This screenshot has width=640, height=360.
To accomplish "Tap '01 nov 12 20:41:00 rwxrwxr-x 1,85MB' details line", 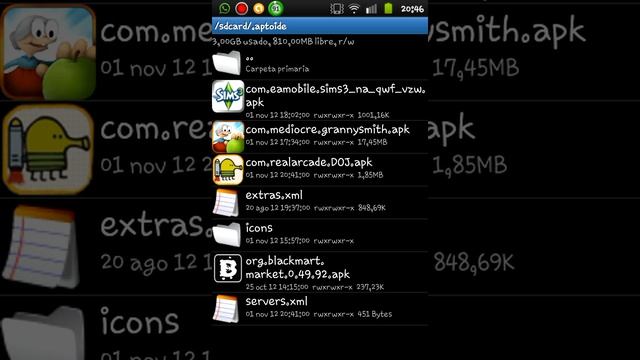I will [x=314, y=175].
